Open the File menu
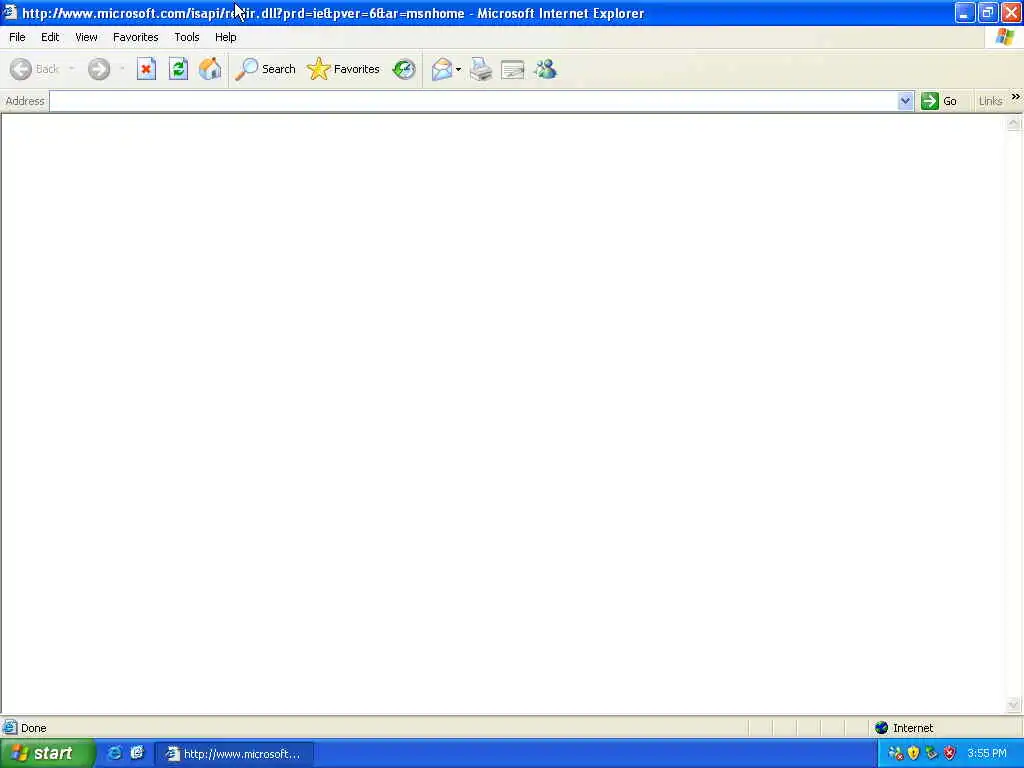The height and width of the screenshot is (768, 1024). pos(17,37)
